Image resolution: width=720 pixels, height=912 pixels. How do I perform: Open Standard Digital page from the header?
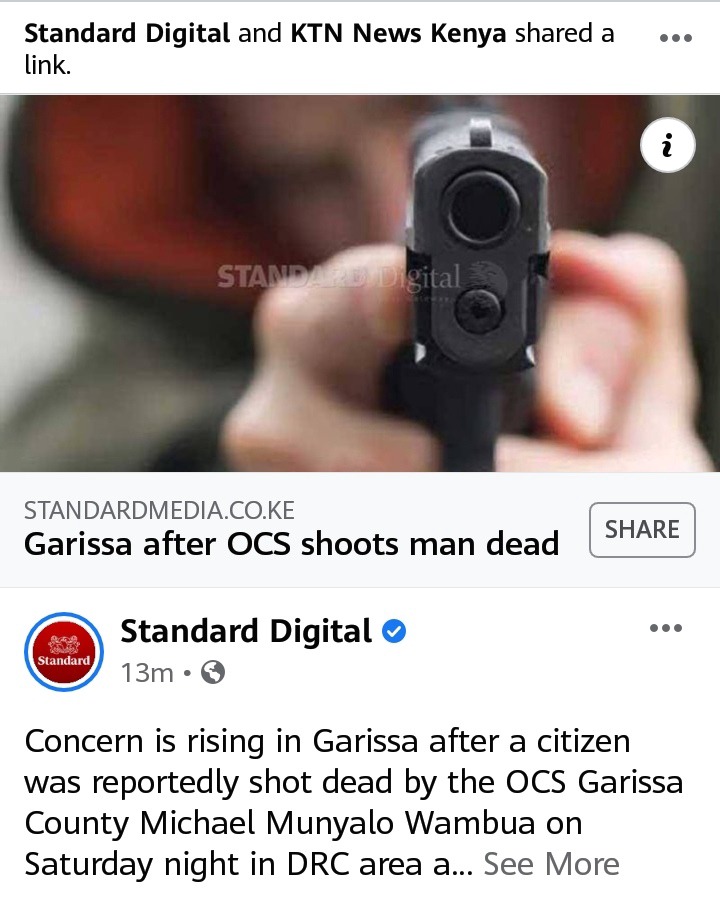(x=127, y=33)
